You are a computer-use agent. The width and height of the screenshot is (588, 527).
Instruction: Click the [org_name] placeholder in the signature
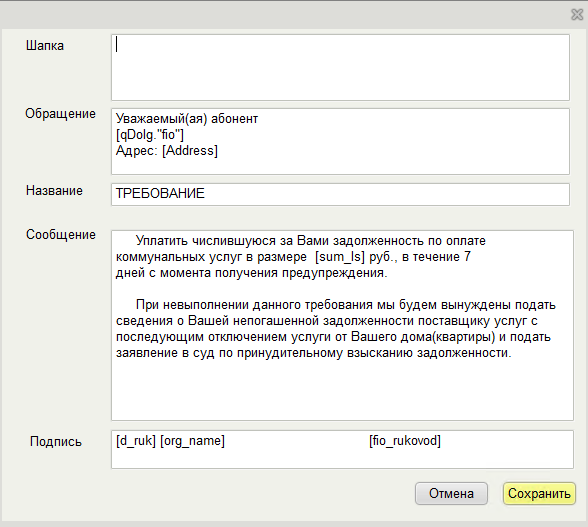click(x=192, y=441)
